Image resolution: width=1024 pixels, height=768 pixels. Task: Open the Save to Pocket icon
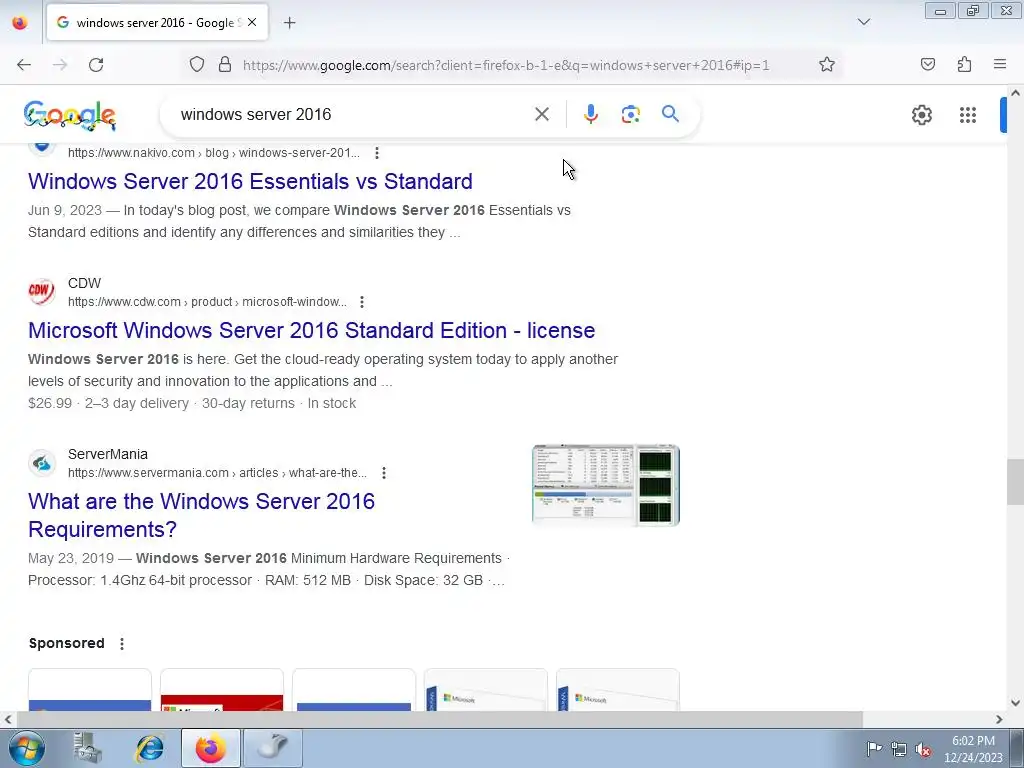[927, 65]
